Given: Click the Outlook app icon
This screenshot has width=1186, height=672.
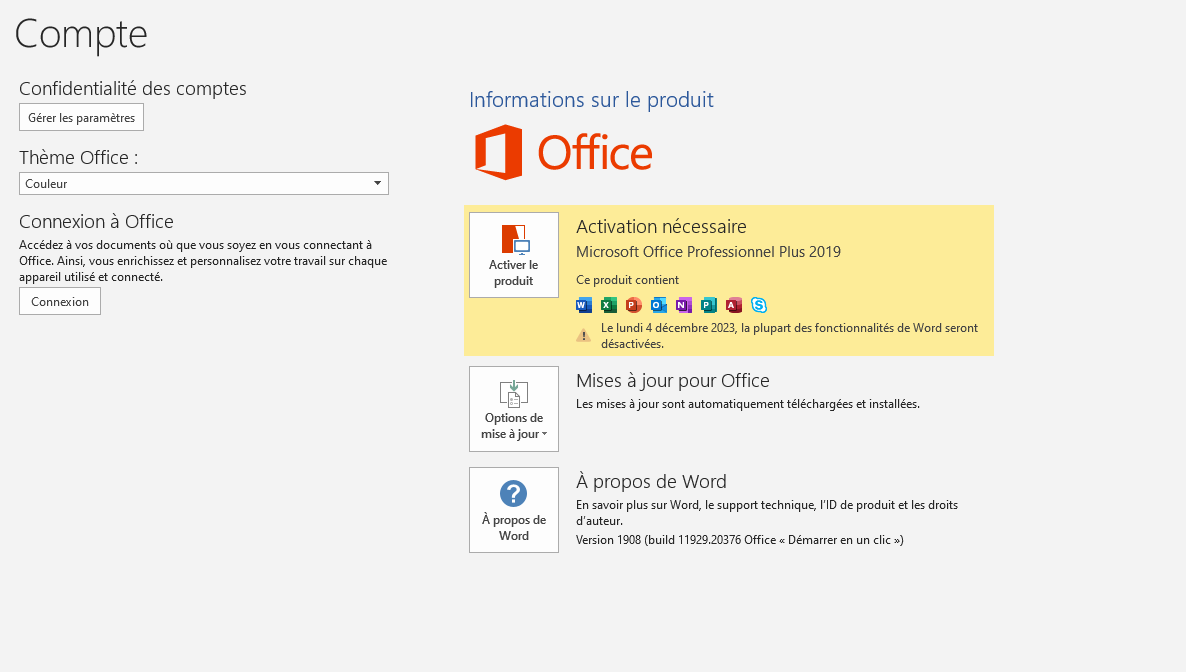Looking at the screenshot, I should (659, 305).
